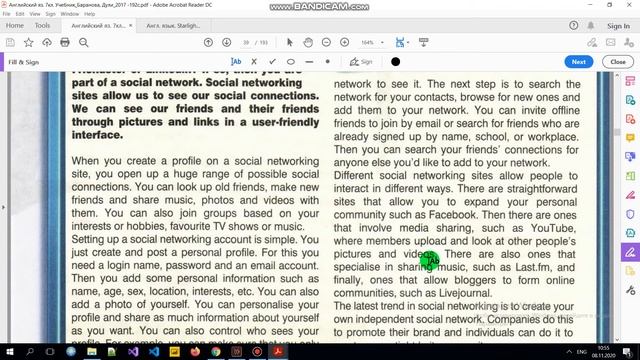Open the Edit menu
Image resolution: width=640 pixels, height=360 pixels.
pyautogui.click(x=20, y=14)
